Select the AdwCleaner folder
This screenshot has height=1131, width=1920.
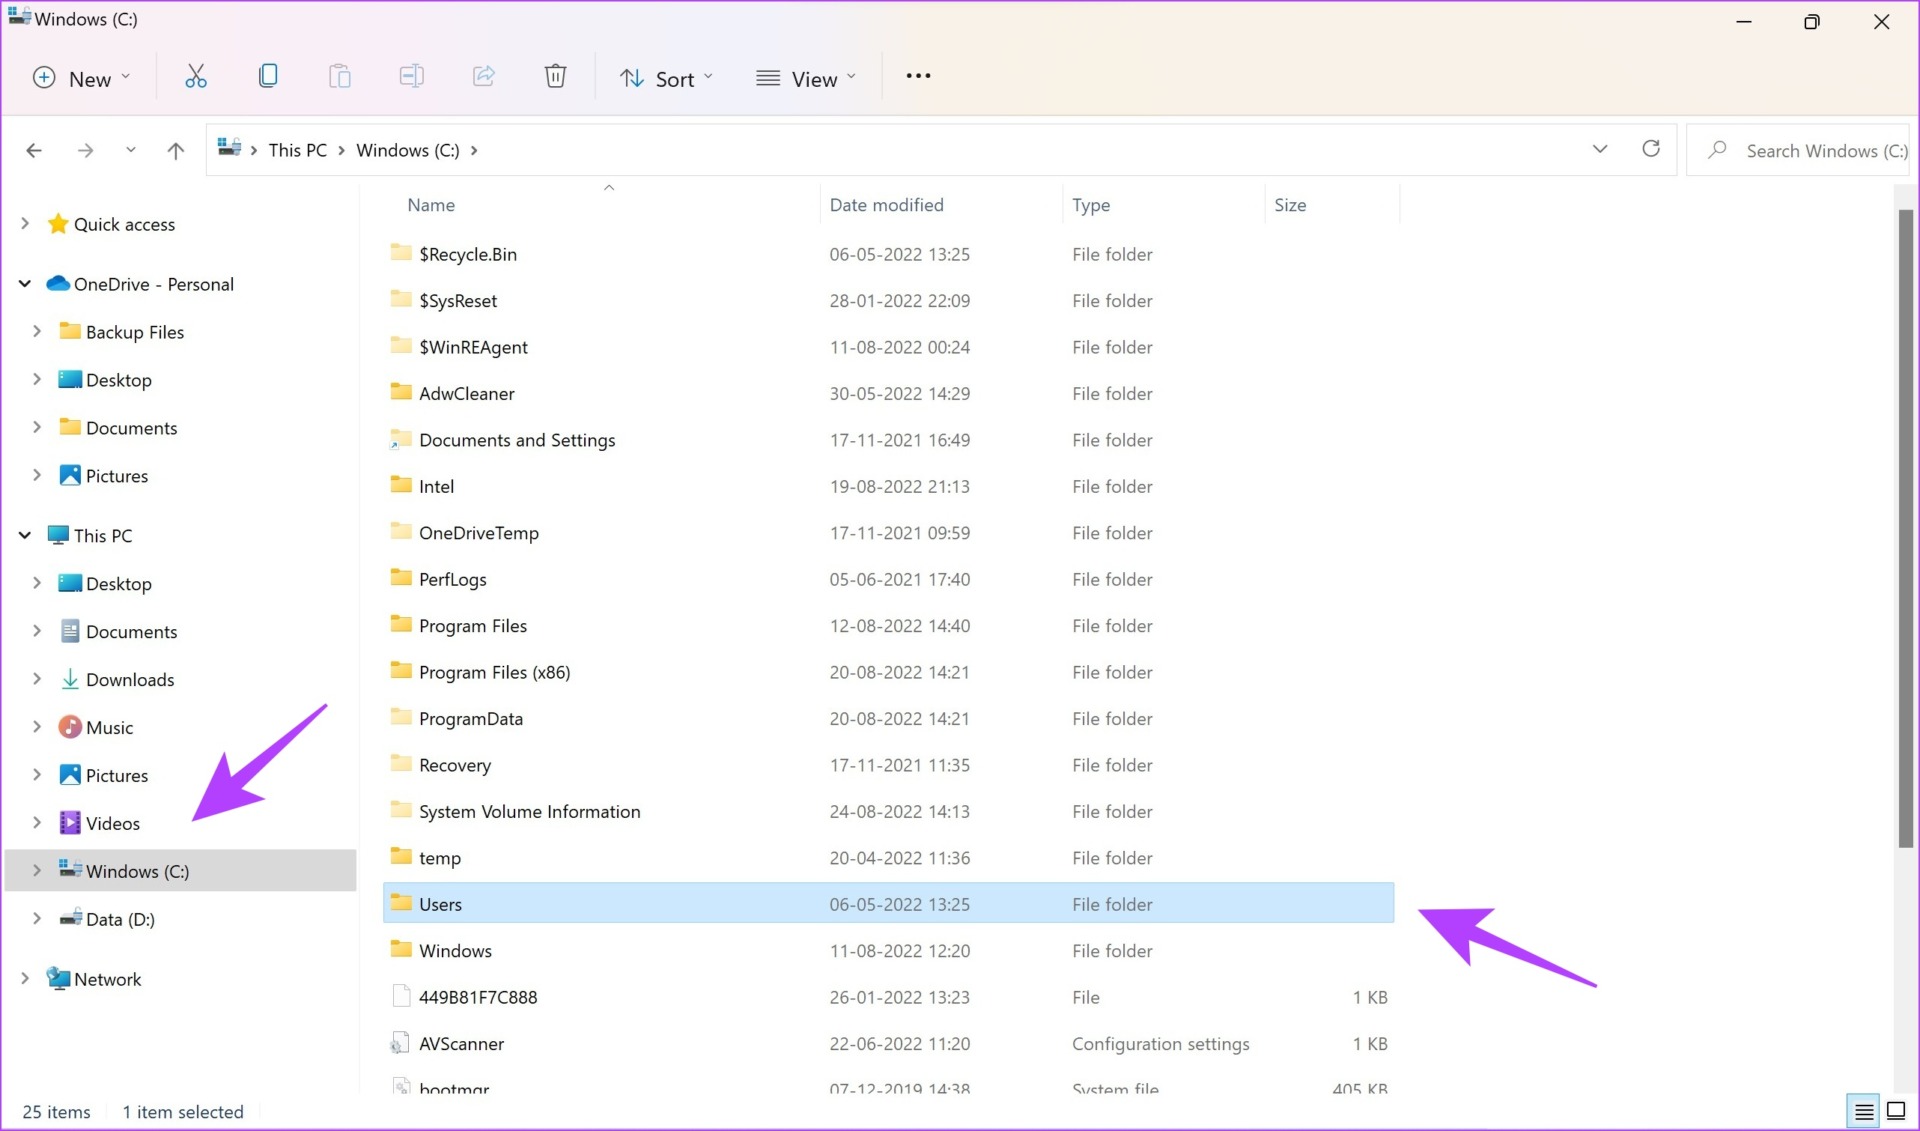point(466,394)
